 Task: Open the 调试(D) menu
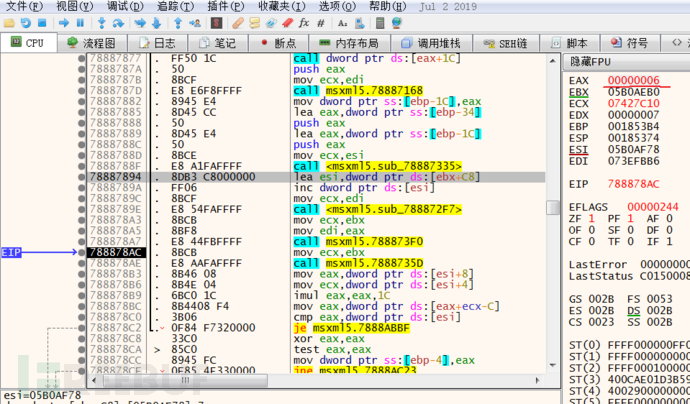(123, 6)
